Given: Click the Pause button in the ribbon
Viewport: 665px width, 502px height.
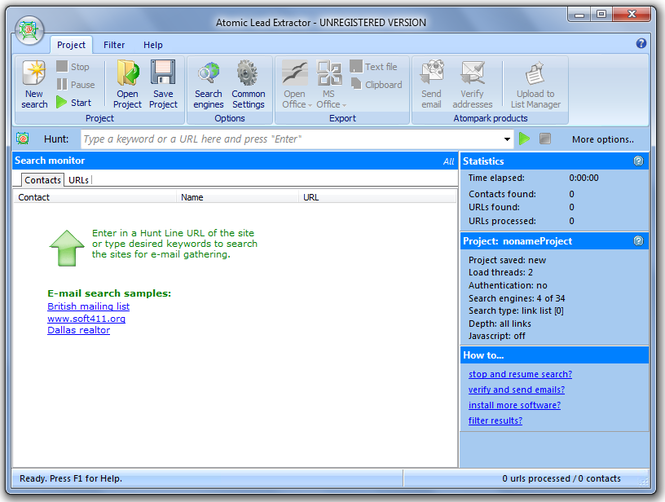Looking at the screenshot, I should [75, 84].
